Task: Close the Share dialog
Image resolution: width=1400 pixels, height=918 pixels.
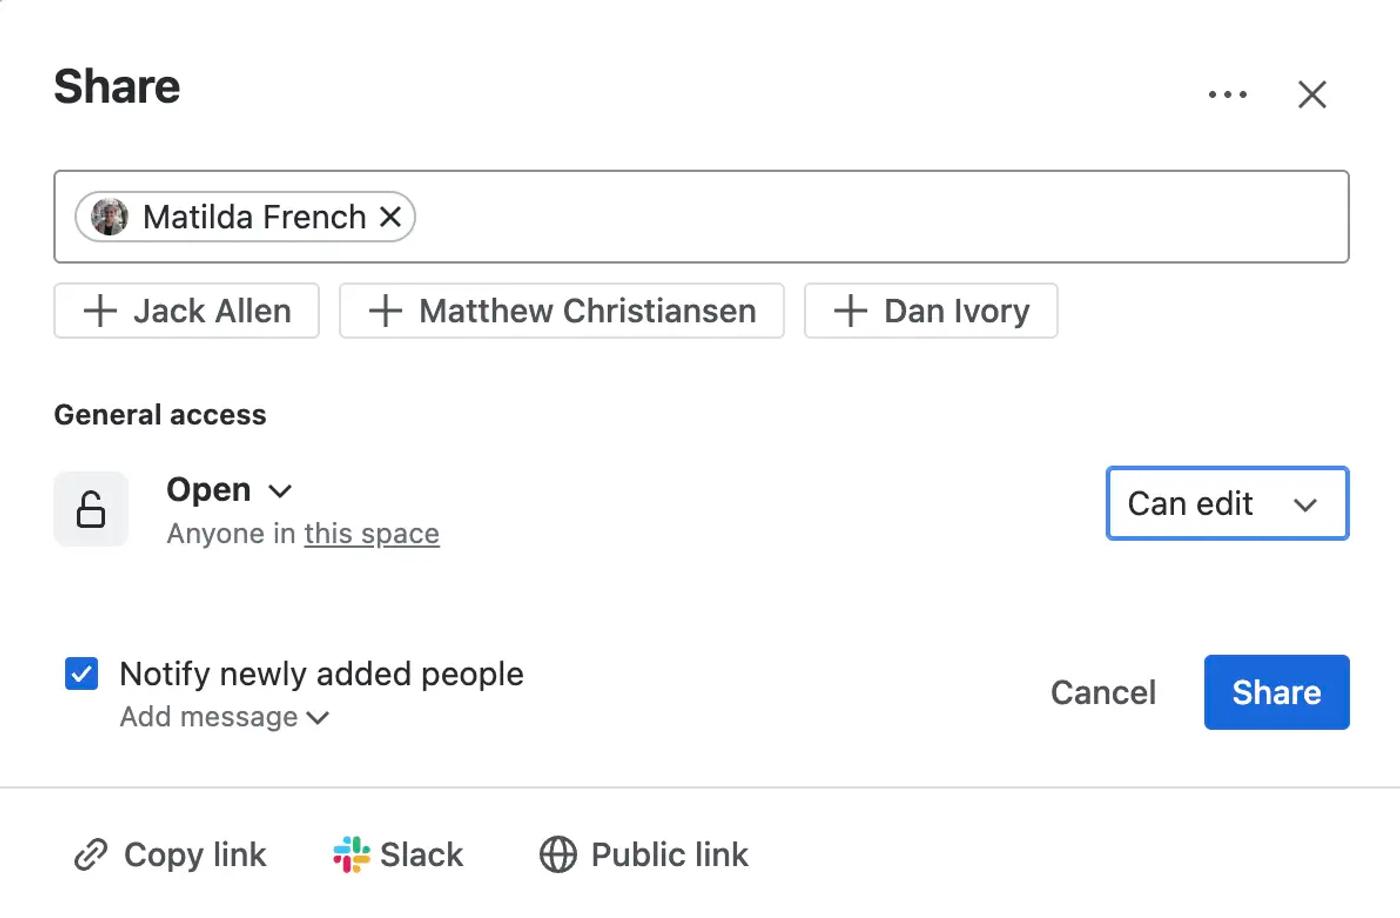Action: 1312,95
